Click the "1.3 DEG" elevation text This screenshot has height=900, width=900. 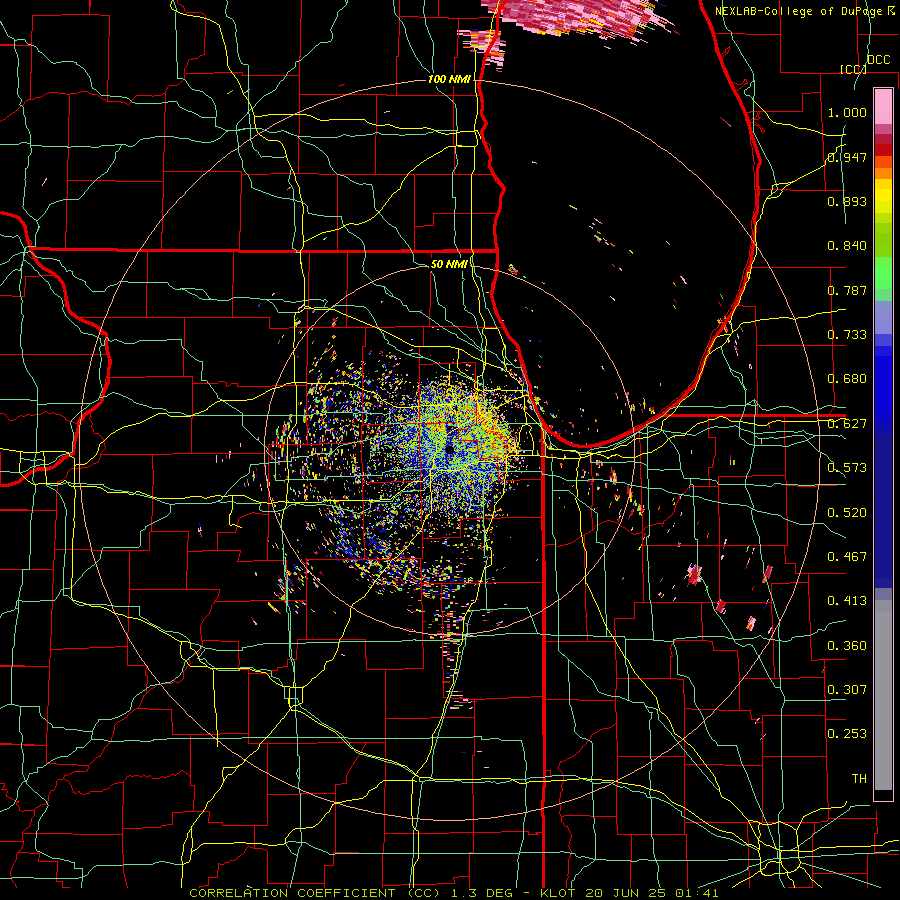click(x=480, y=893)
